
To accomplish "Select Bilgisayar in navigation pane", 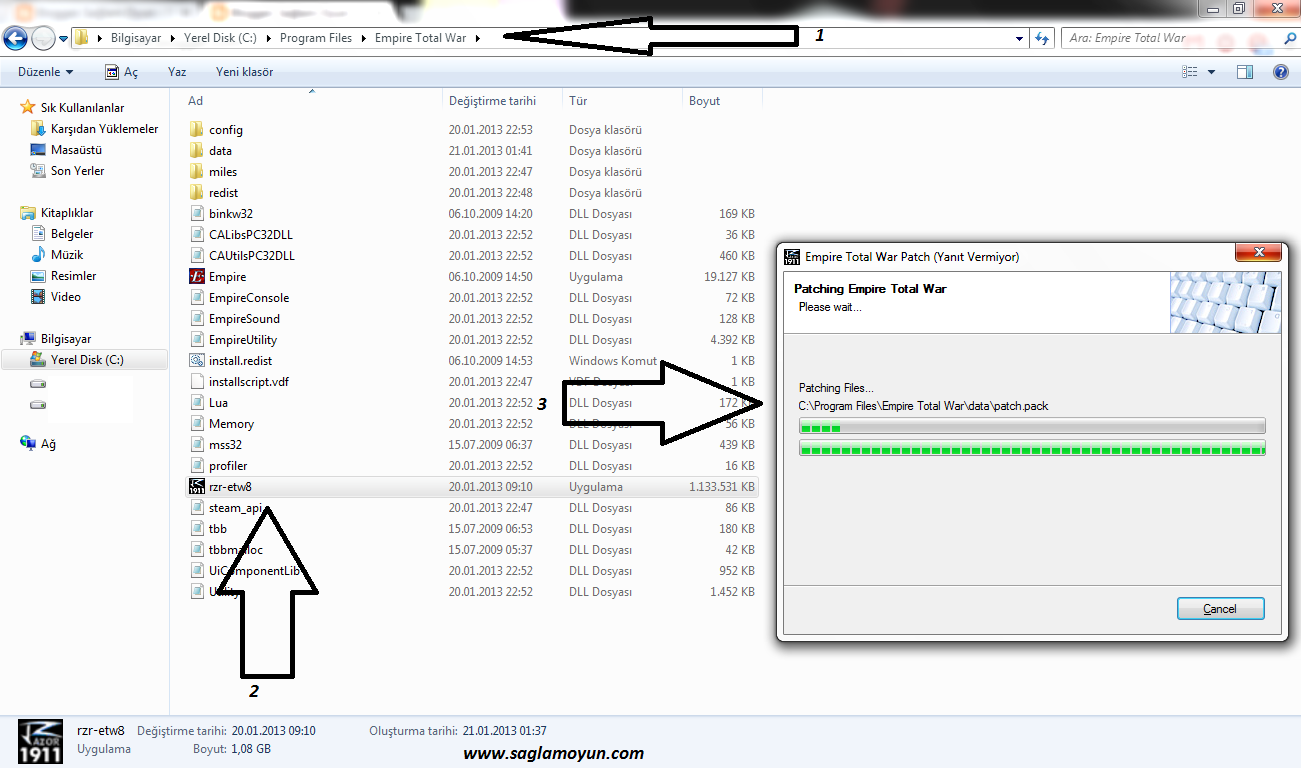I will click(x=65, y=338).
